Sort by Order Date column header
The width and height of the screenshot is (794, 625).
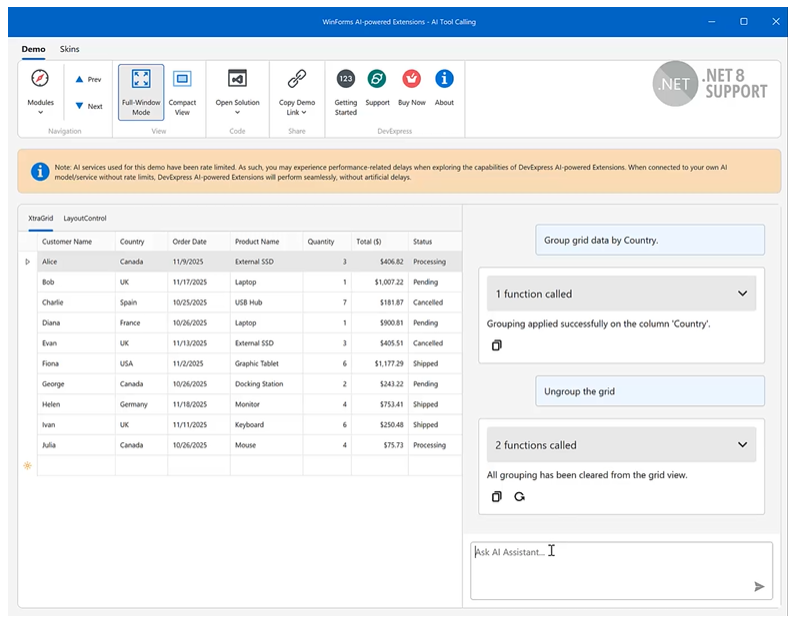(198, 242)
